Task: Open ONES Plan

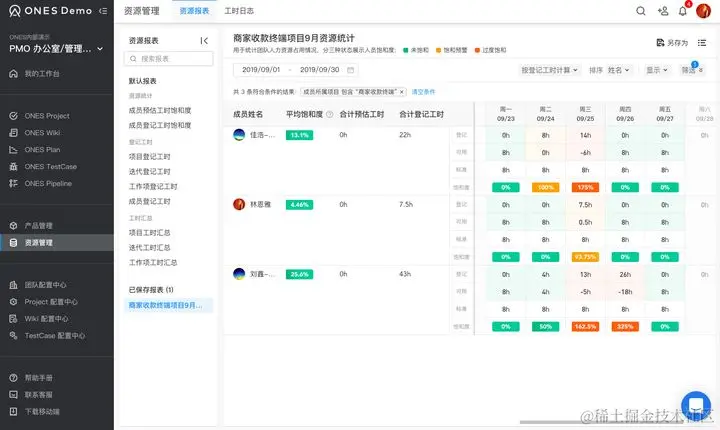Action: tap(42, 150)
